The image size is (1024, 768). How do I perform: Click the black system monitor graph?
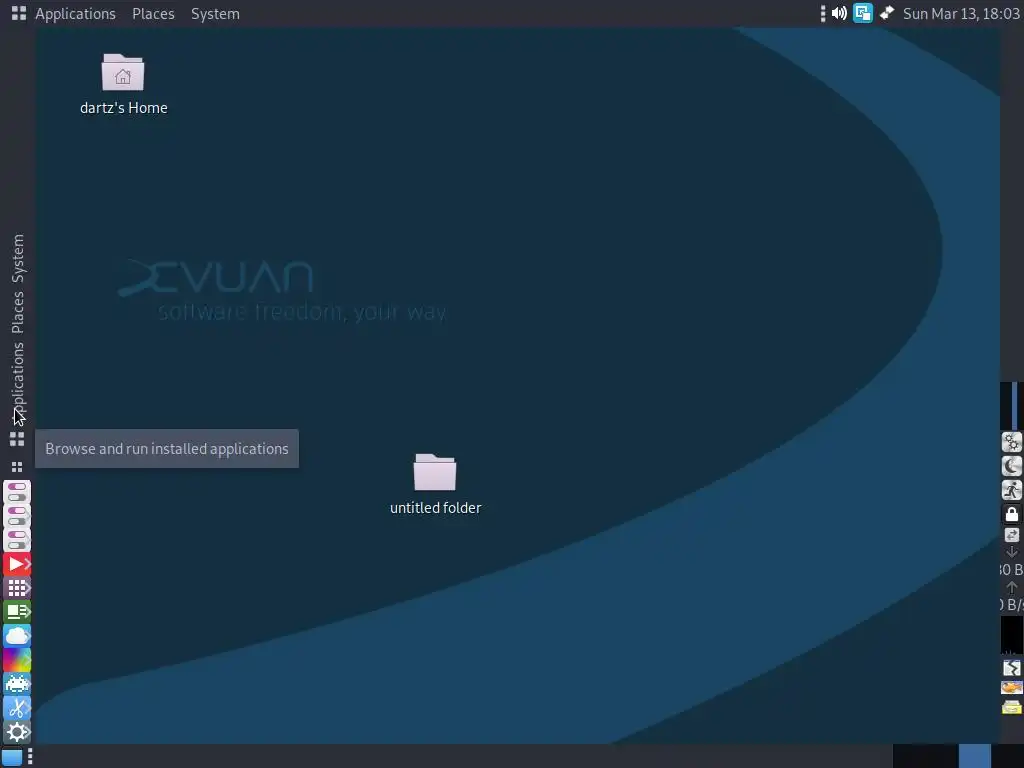(1012, 635)
